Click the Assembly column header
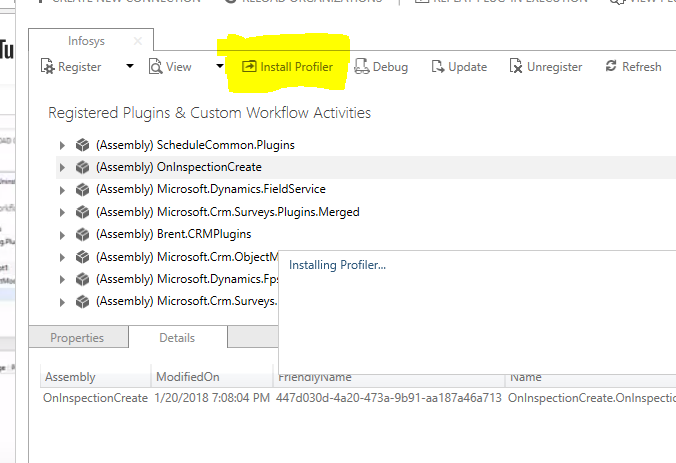Viewport: 676px width, 463px height. click(x=95, y=377)
